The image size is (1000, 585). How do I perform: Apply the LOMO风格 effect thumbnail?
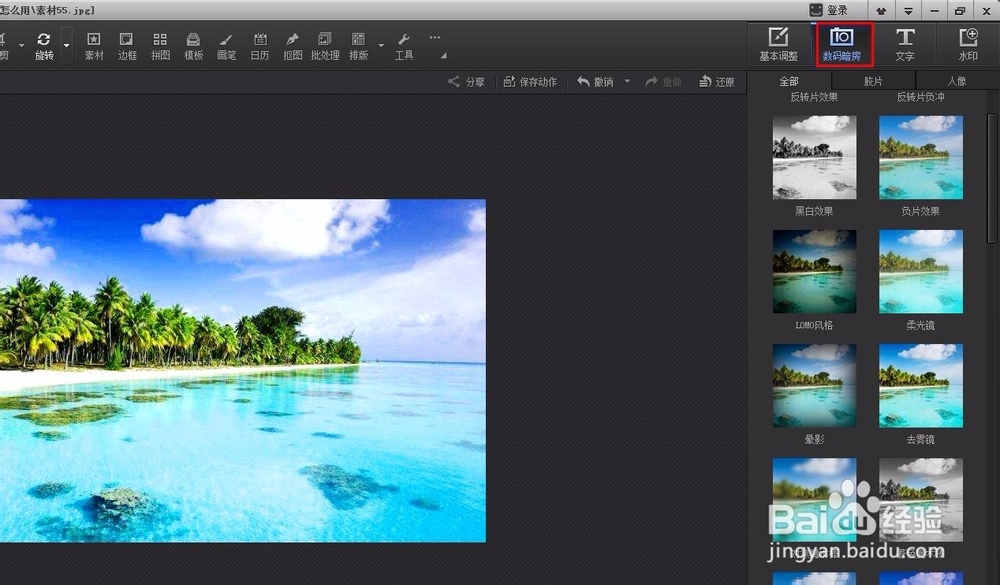[814, 271]
